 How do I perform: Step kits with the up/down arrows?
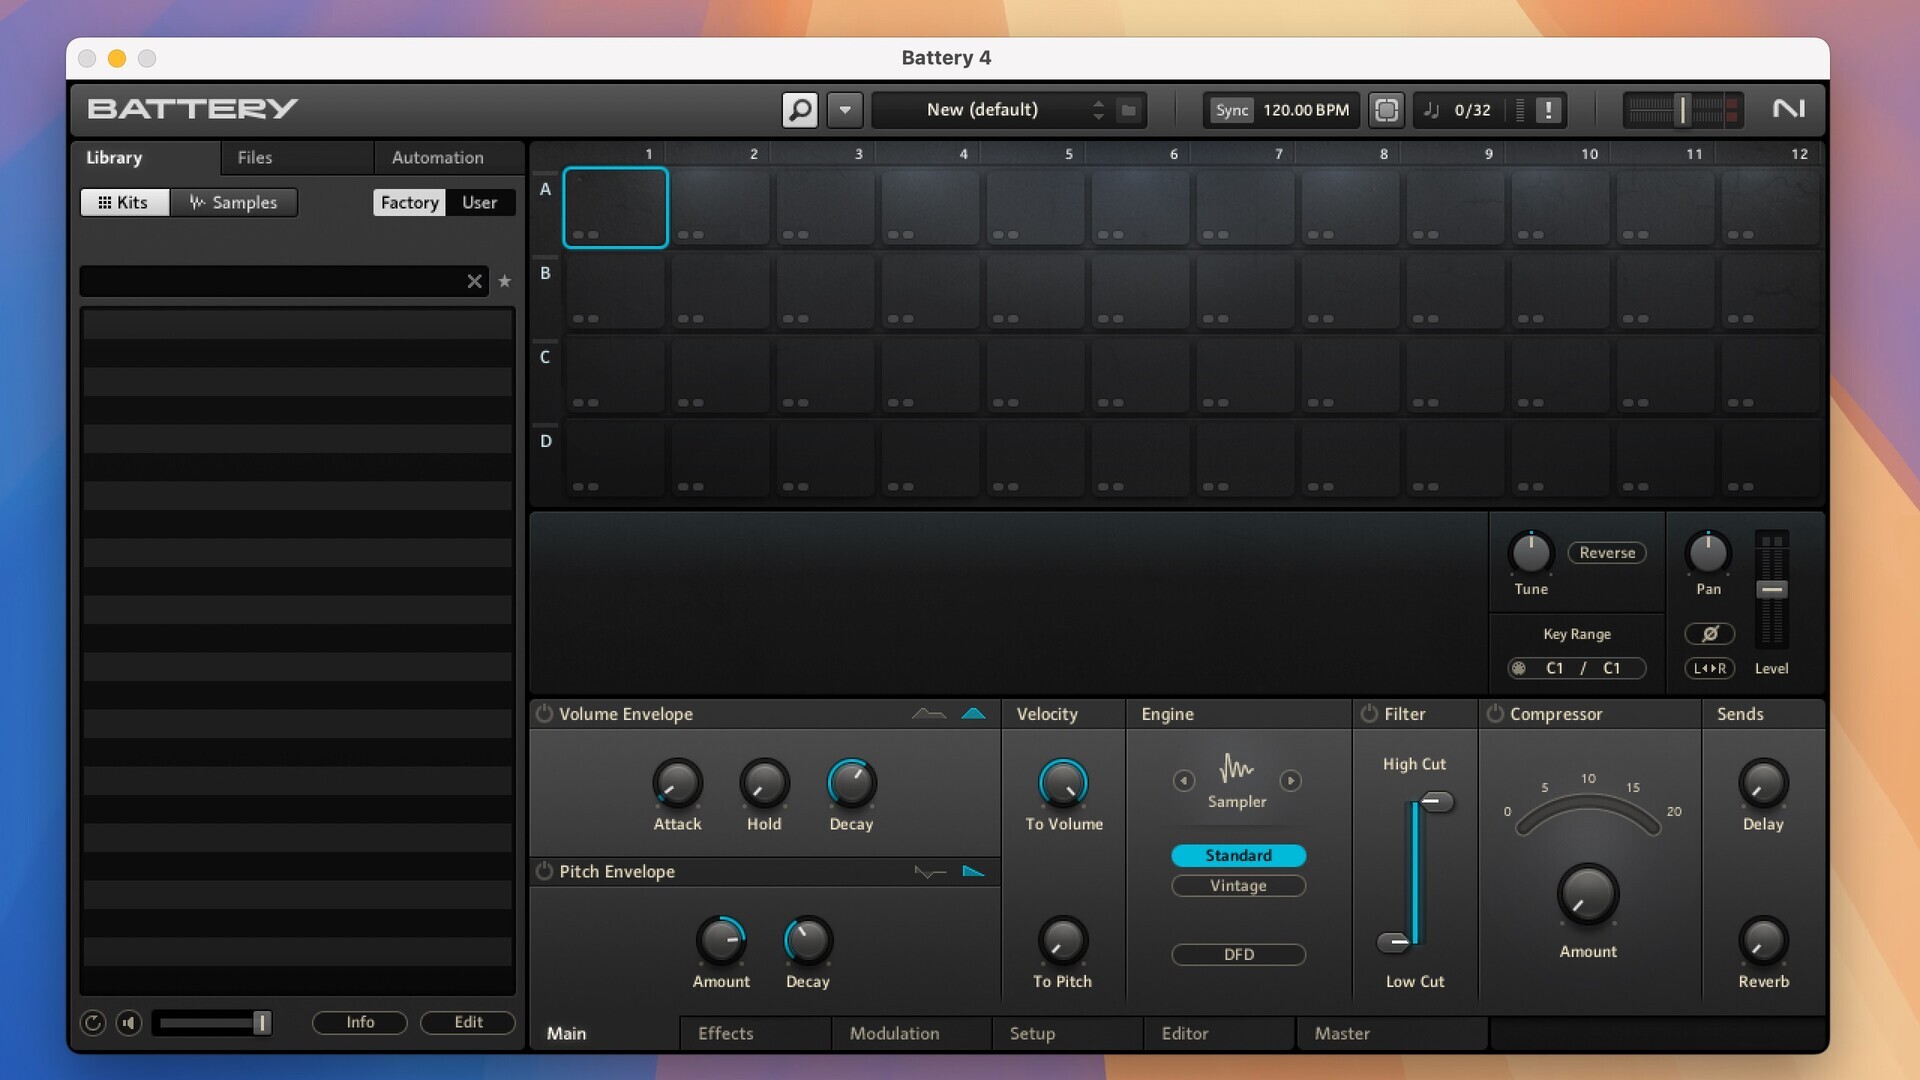(x=1098, y=110)
